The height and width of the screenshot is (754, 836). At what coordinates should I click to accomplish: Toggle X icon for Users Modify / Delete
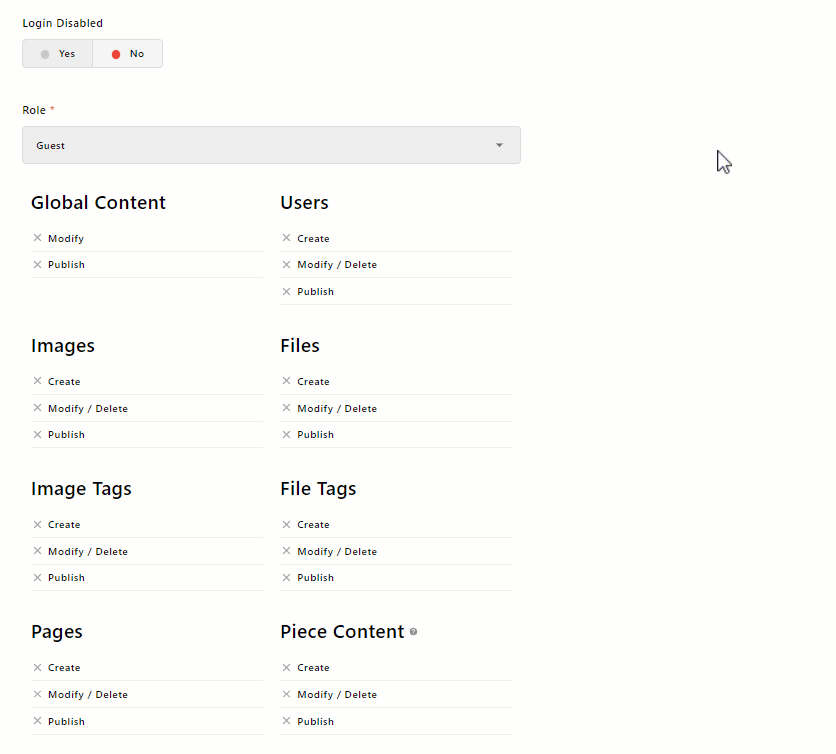point(287,265)
